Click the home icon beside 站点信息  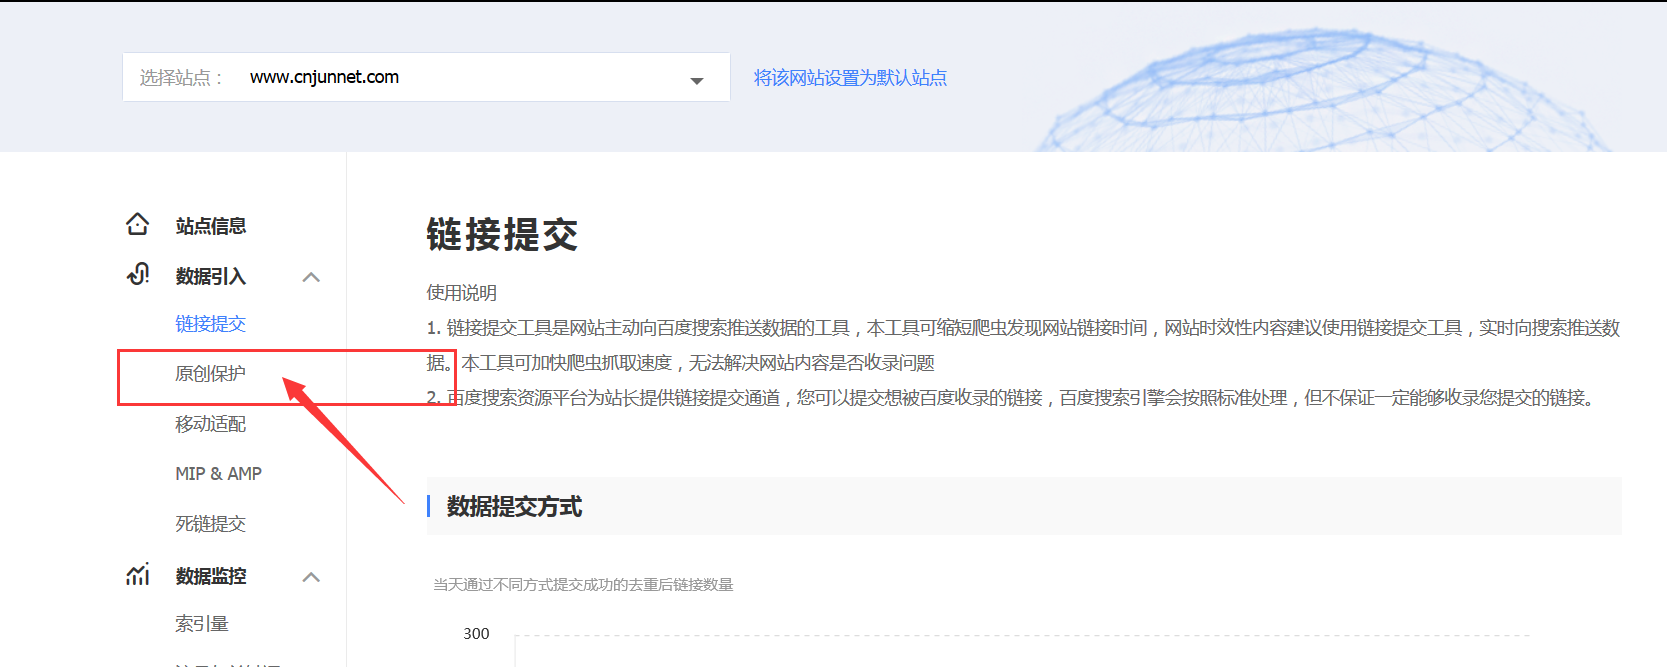pos(138,225)
